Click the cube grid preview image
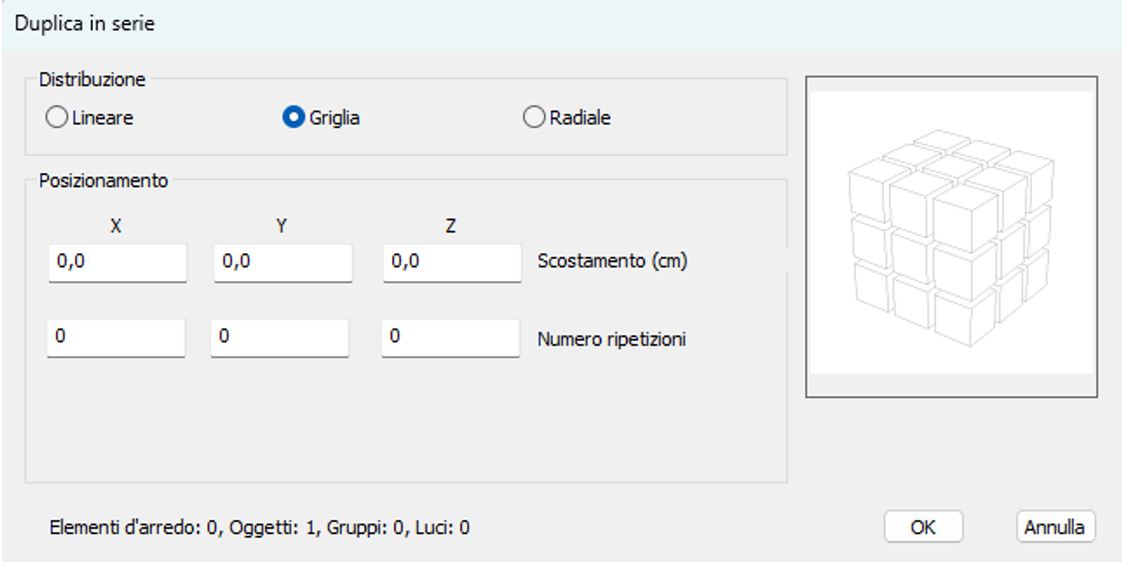 (951, 237)
